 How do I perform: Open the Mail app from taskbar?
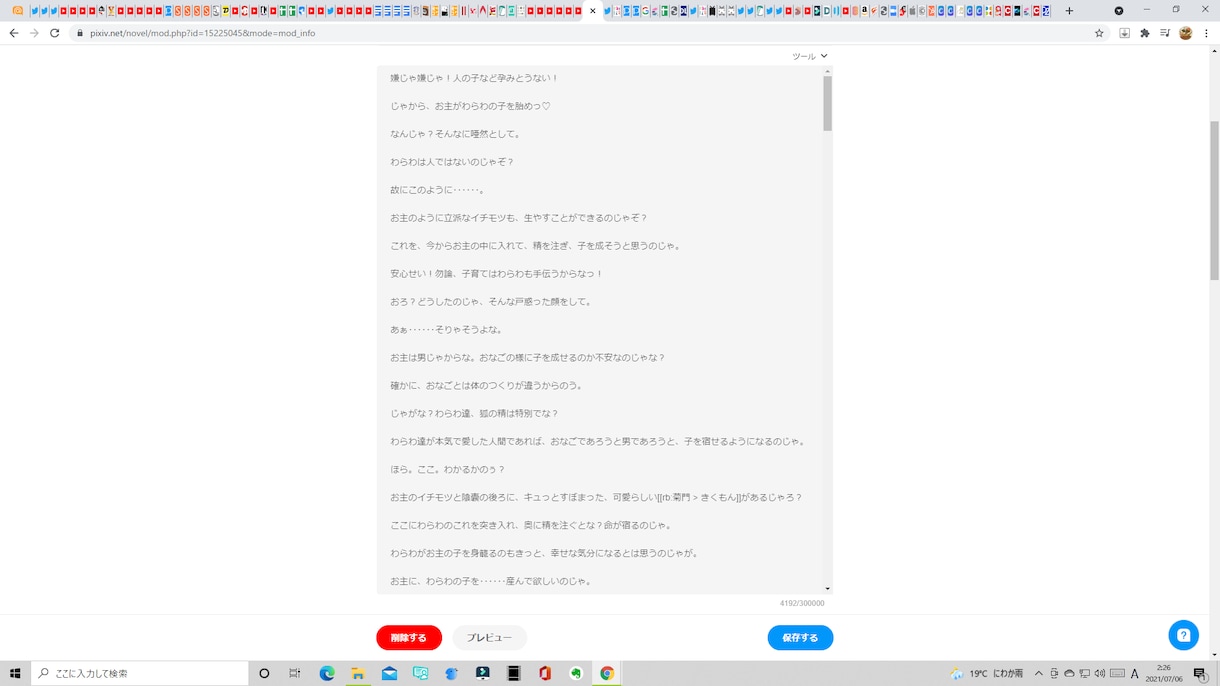tap(389, 673)
